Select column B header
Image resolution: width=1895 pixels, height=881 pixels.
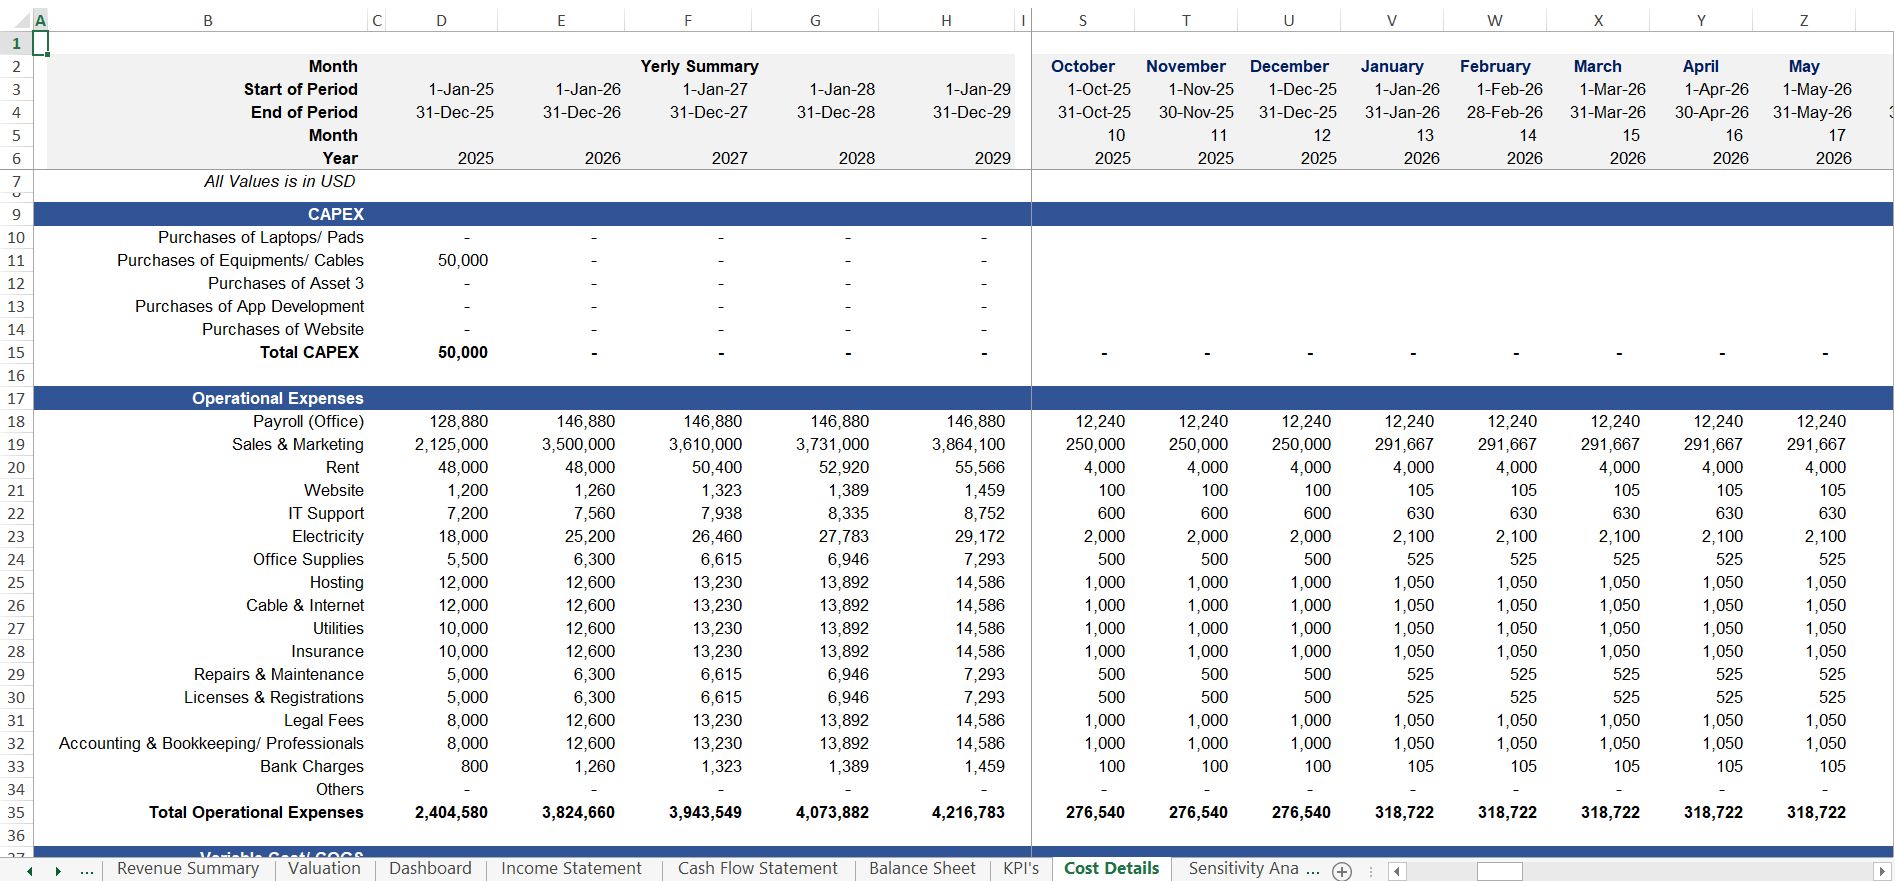click(208, 20)
